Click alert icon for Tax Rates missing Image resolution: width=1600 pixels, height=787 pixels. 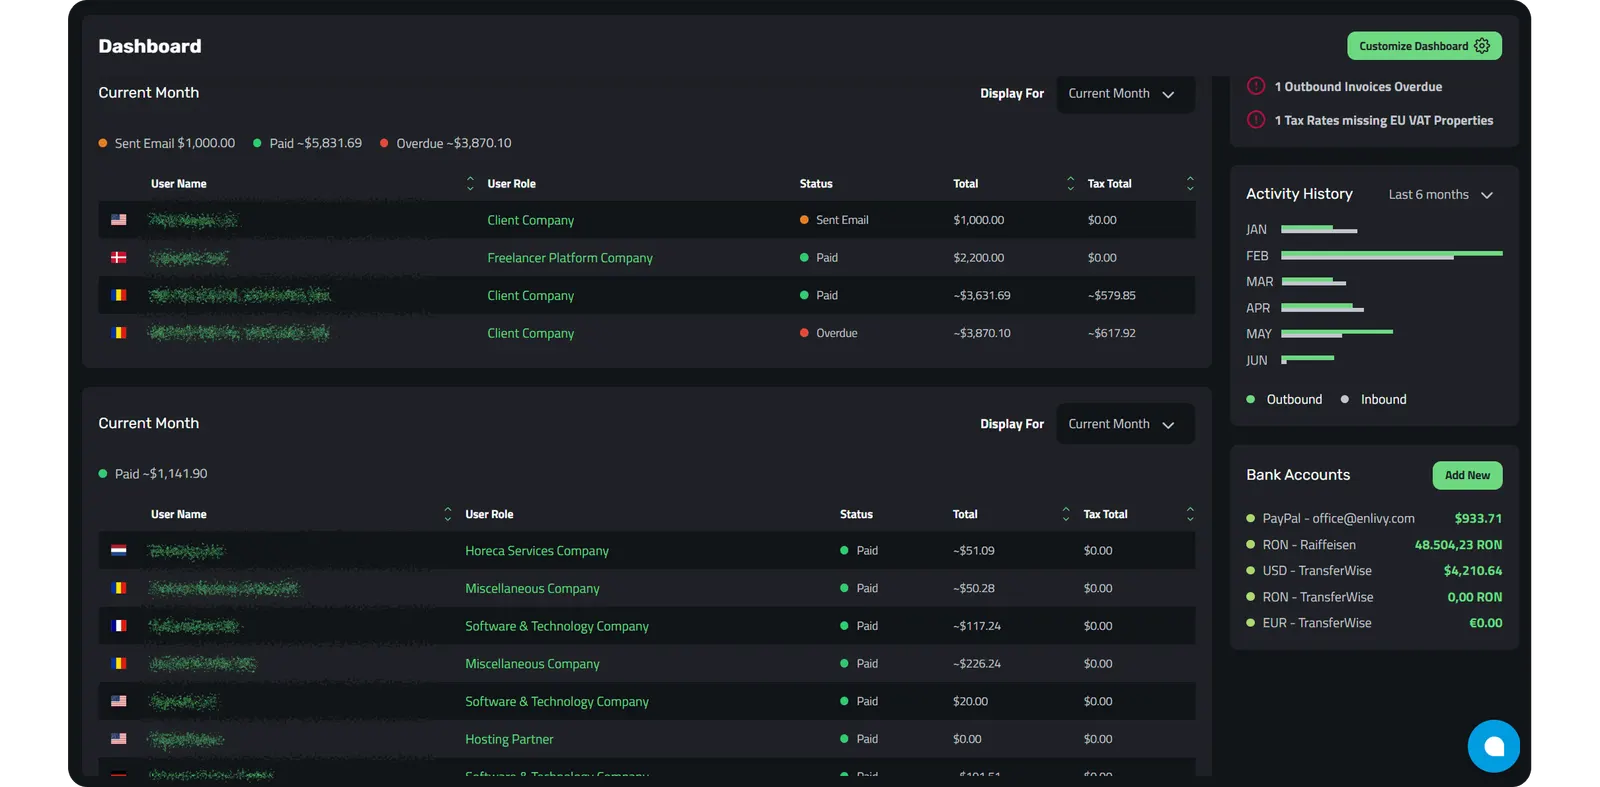click(1256, 120)
